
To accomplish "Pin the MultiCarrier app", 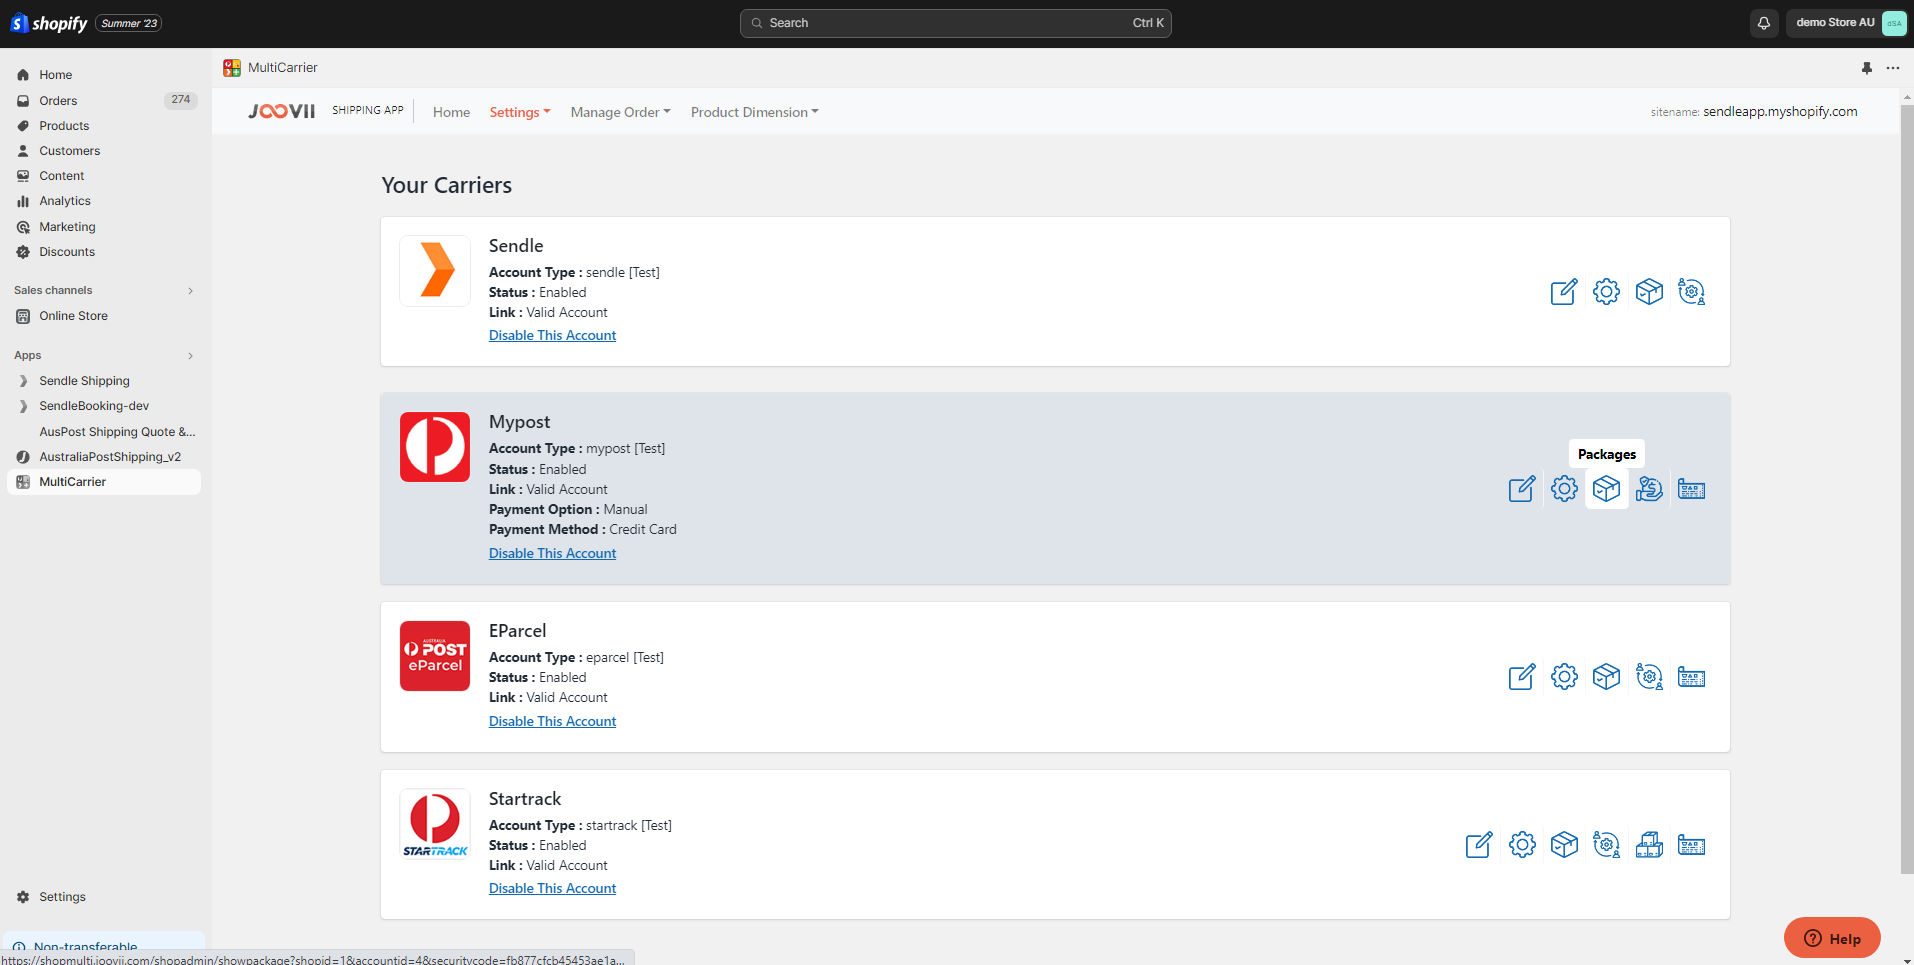I will coord(1866,68).
